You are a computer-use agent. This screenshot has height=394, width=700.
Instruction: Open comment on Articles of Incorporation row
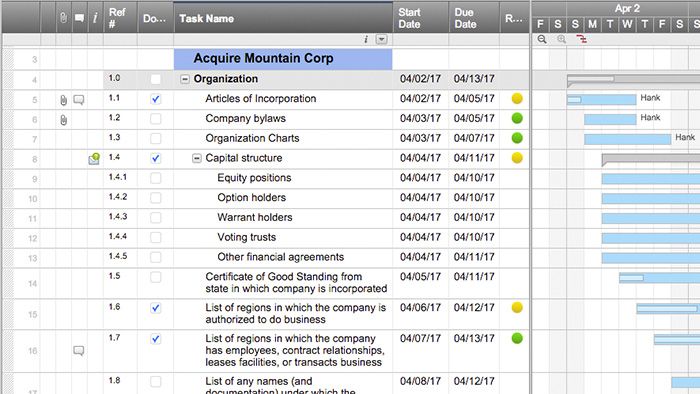[x=79, y=100]
